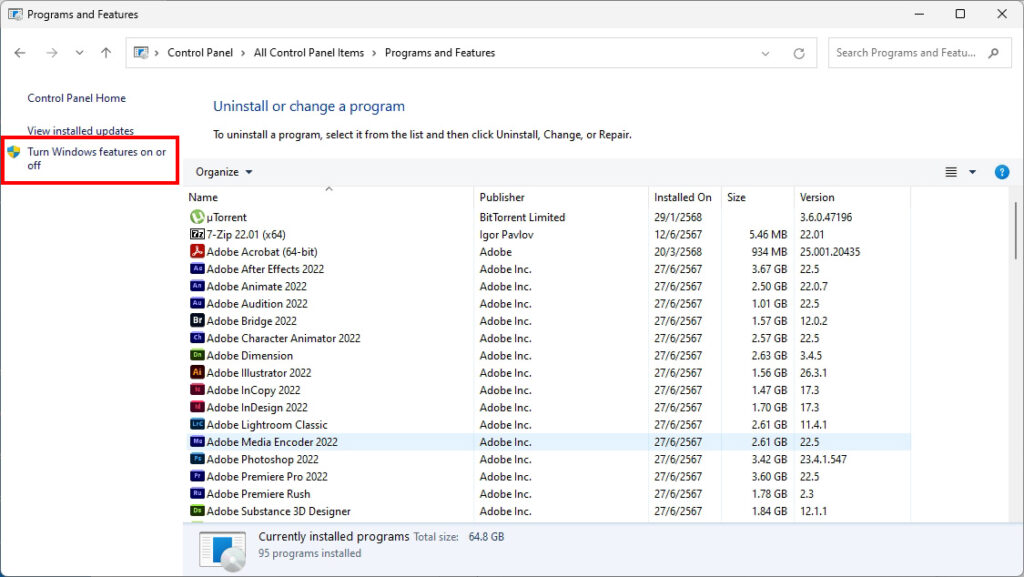Image resolution: width=1024 pixels, height=577 pixels.
Task: Expand the chevron after Control Panel breadcrumb
Action: (243, 54)
